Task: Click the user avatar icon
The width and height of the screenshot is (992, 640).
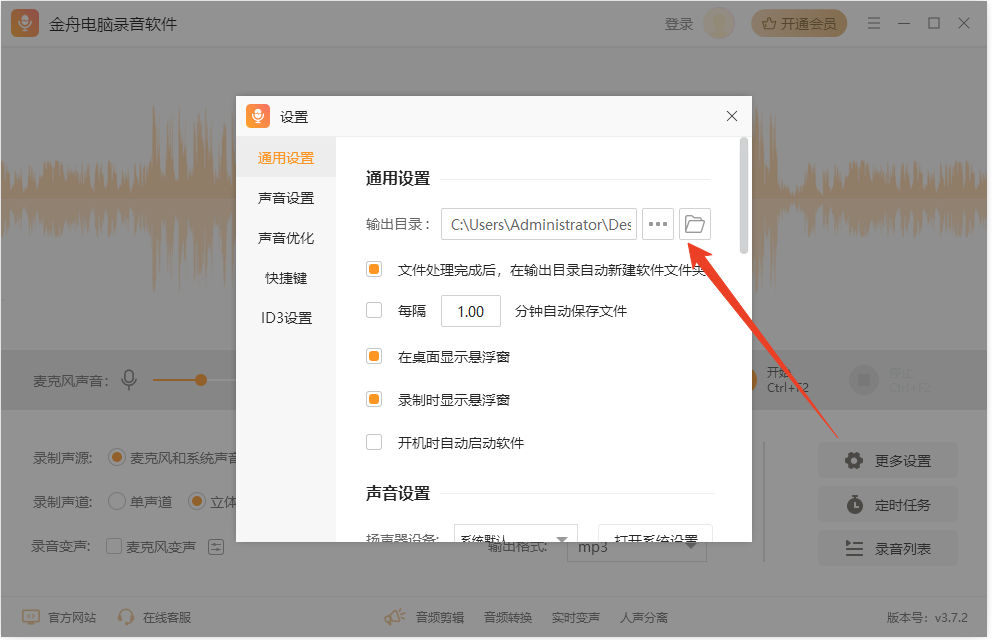Action: 719,23
